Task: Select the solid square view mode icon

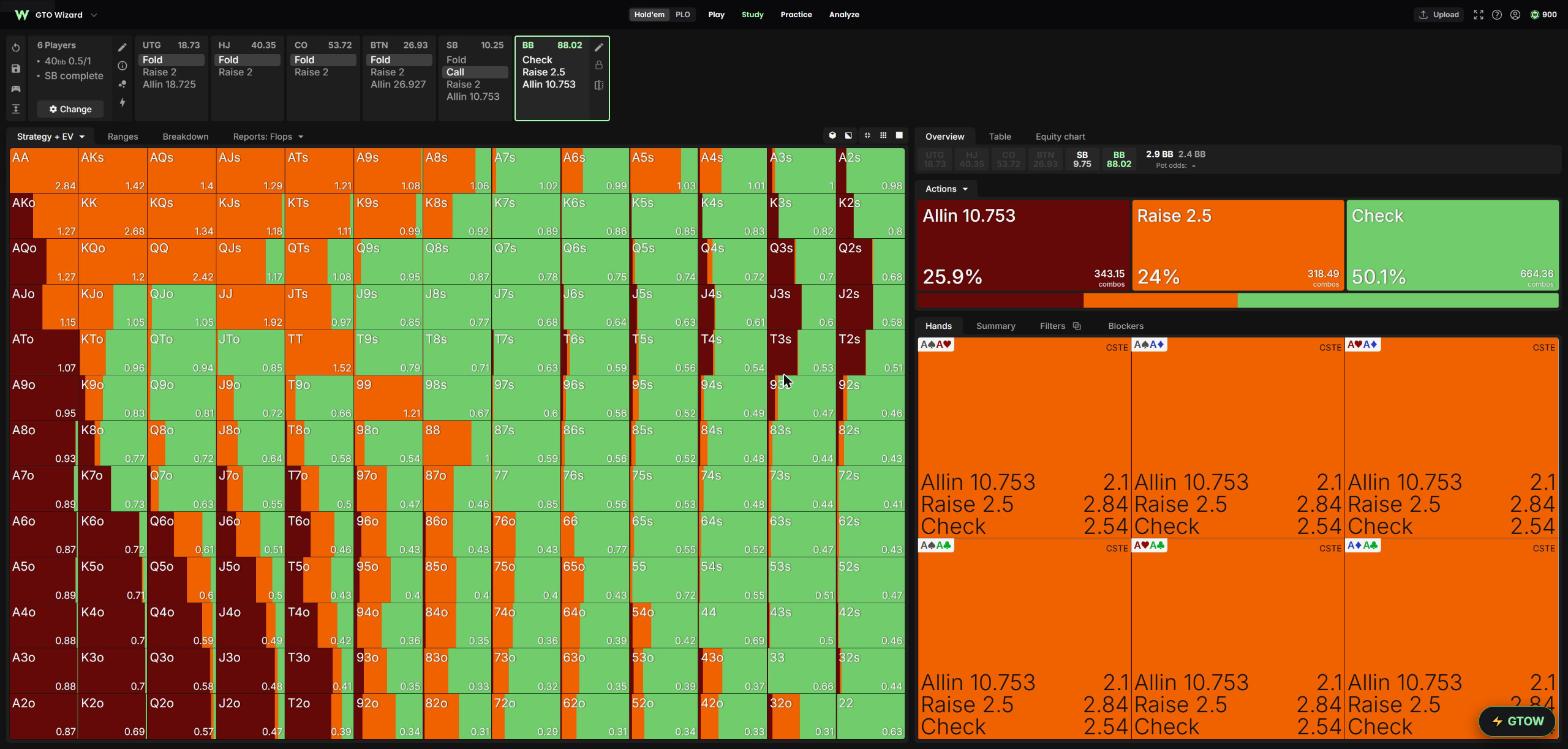Action: click(x=899, y=136)
